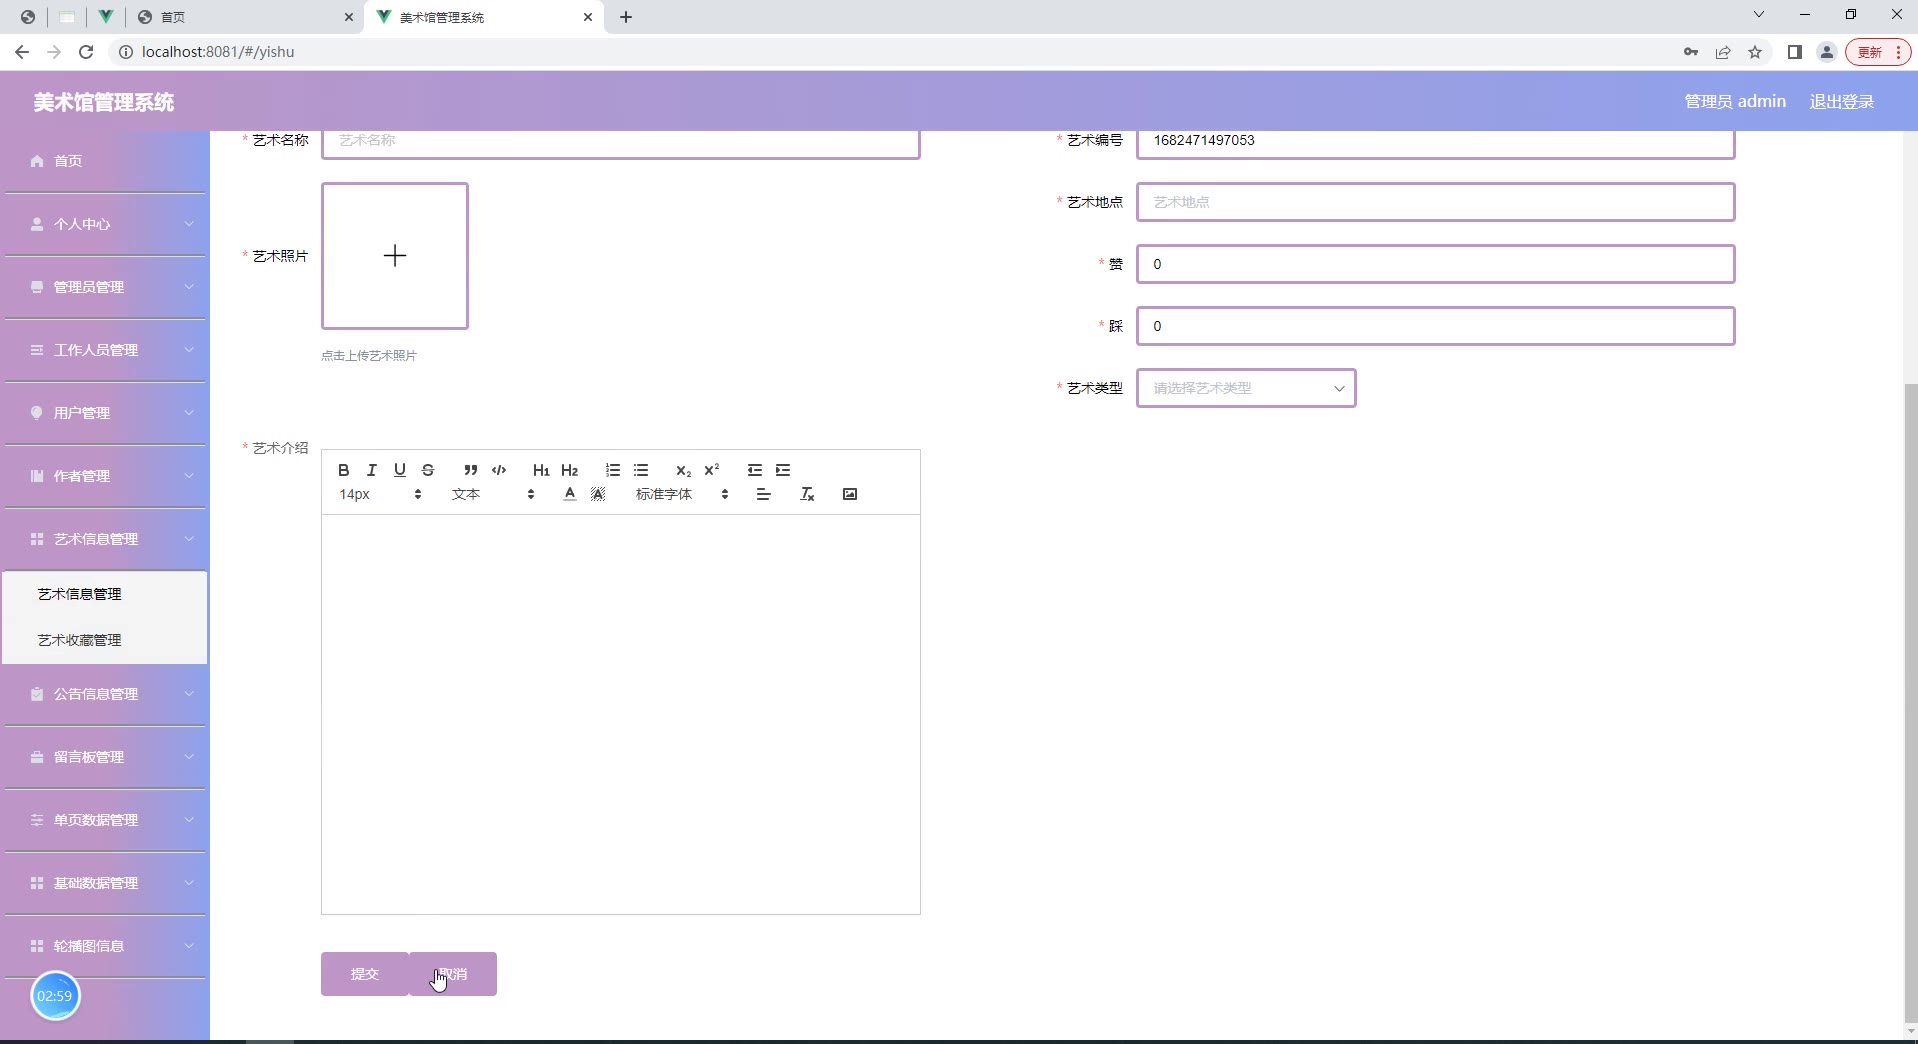
Task: Create an ordered numbered list
Action: tap(613, 470)
